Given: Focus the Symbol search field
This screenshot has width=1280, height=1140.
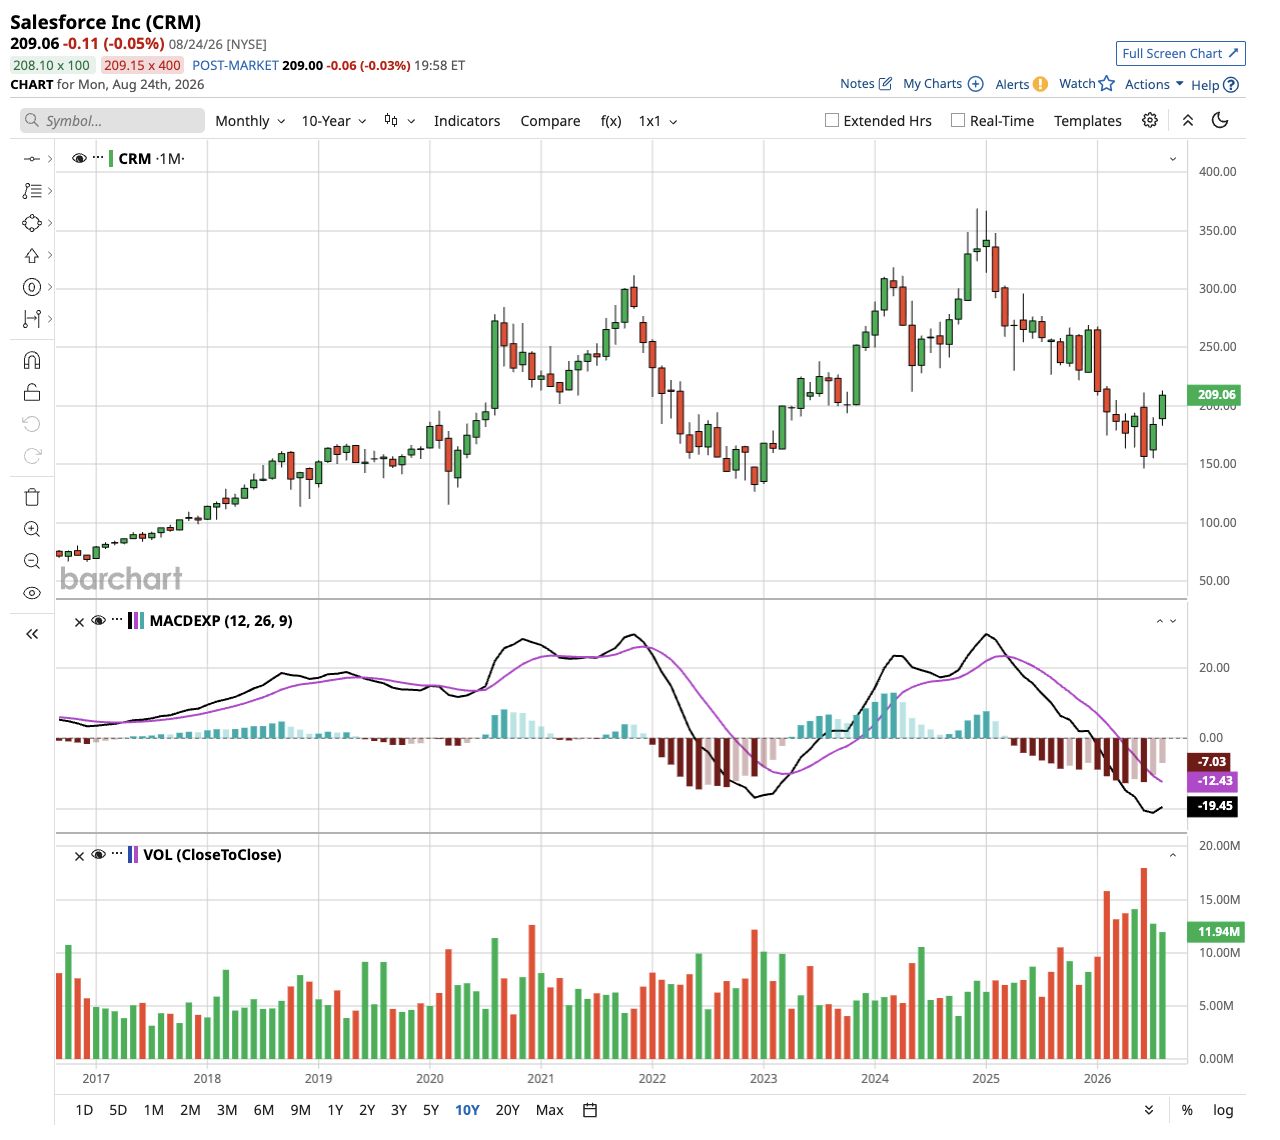Looking at the screenshot, I should tap(112, 121).
